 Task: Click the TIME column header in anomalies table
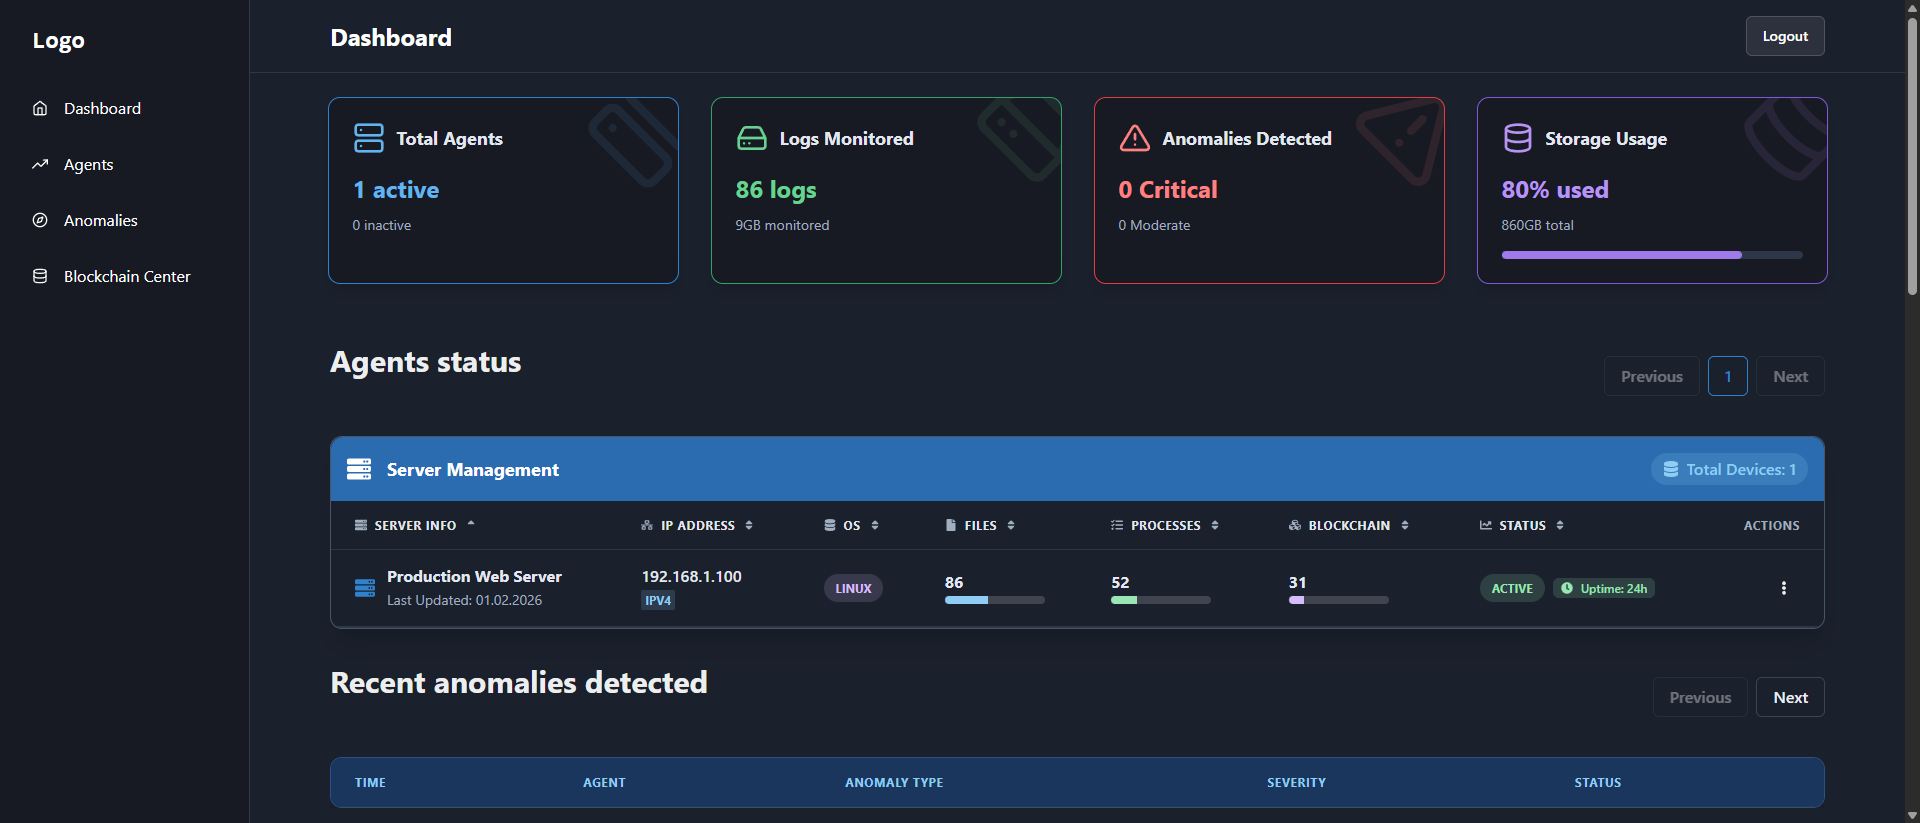(x=370, y=782)
